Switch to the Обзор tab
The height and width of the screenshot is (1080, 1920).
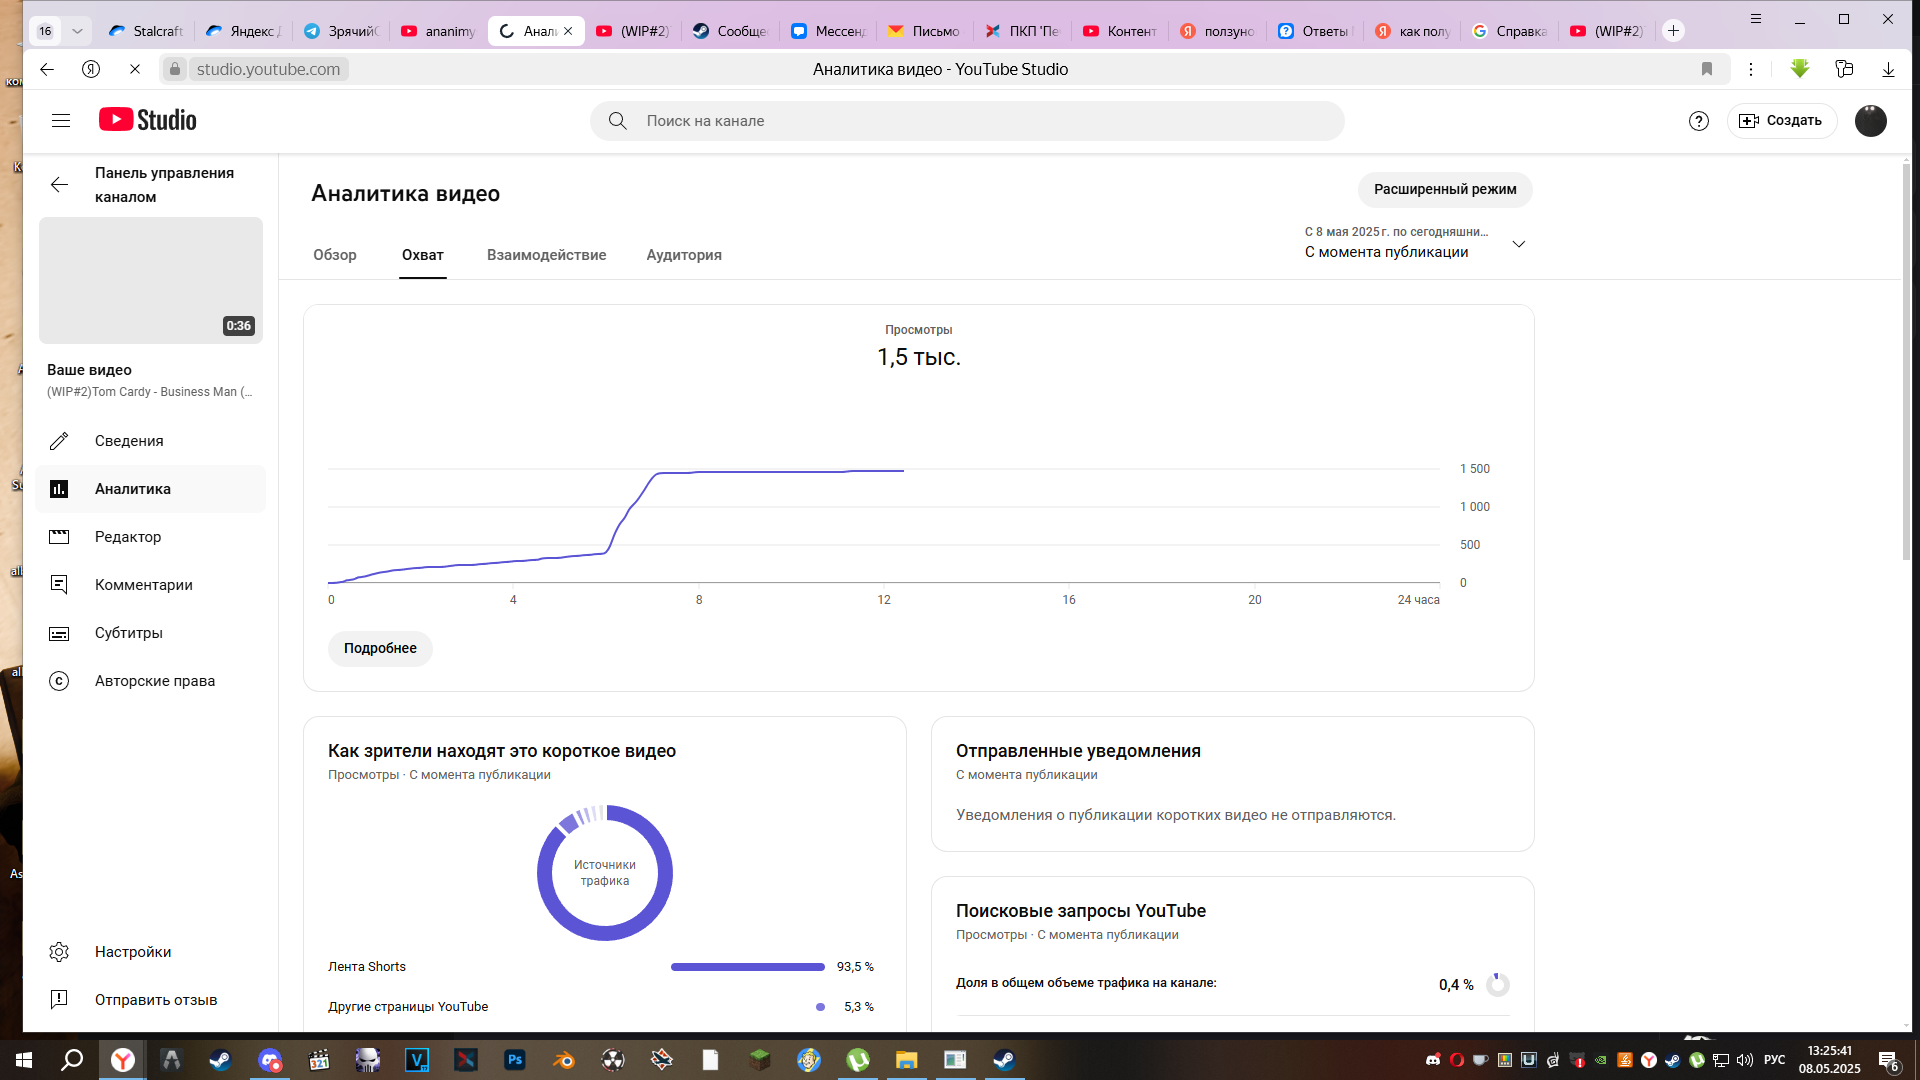coord(334,255)
